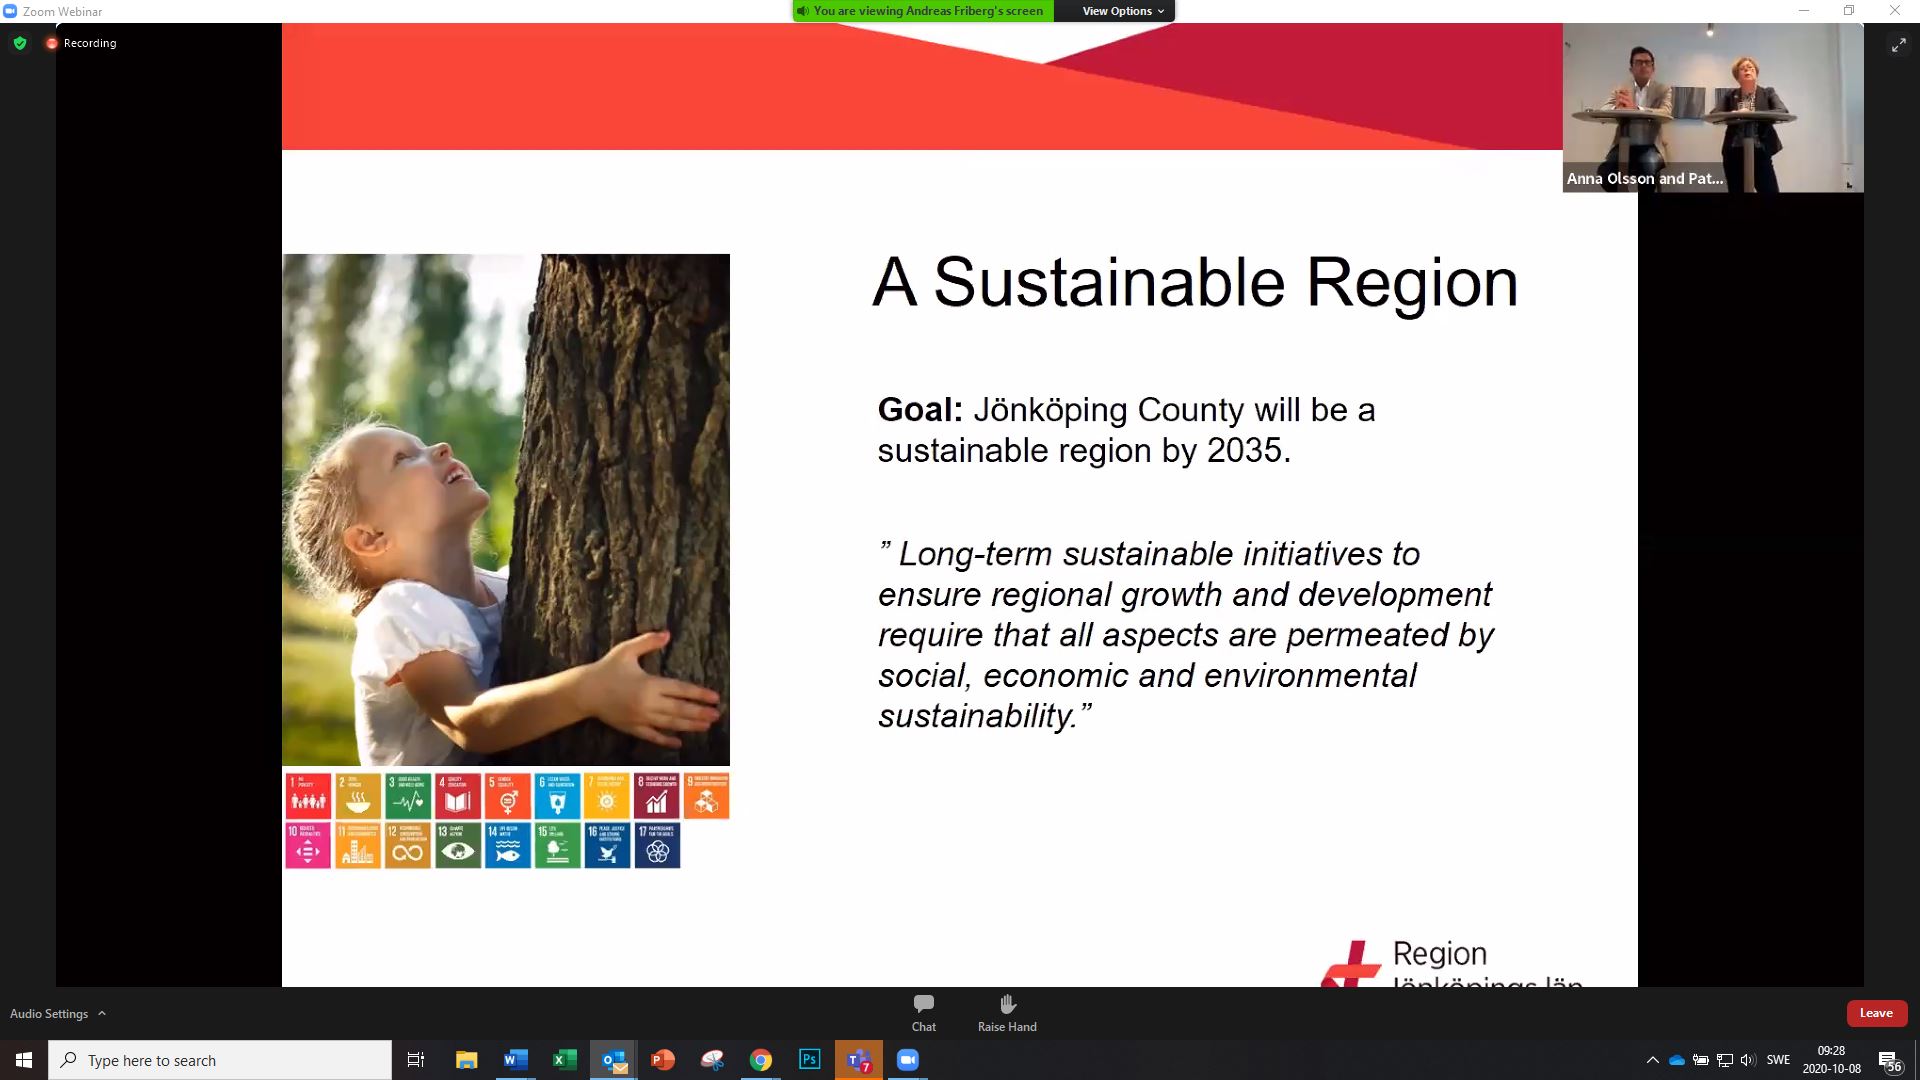Open the Windows notification center
Viewport: 1920px width, 1080px height.
tap(1889, 1060)
